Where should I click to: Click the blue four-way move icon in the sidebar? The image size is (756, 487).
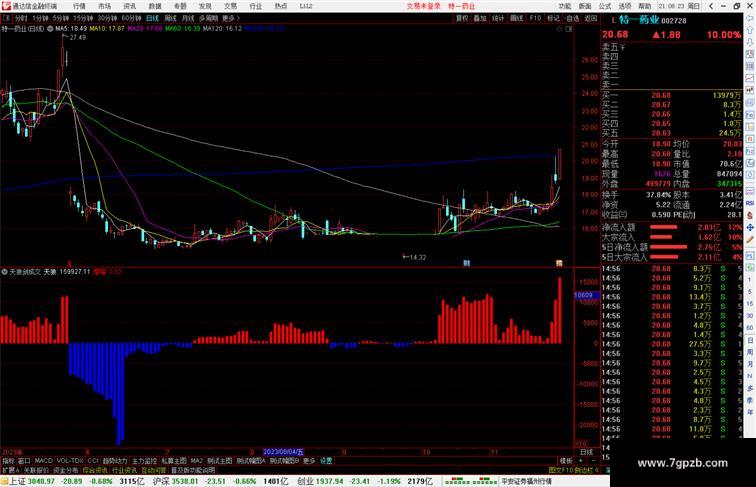(x=750, y=227)
